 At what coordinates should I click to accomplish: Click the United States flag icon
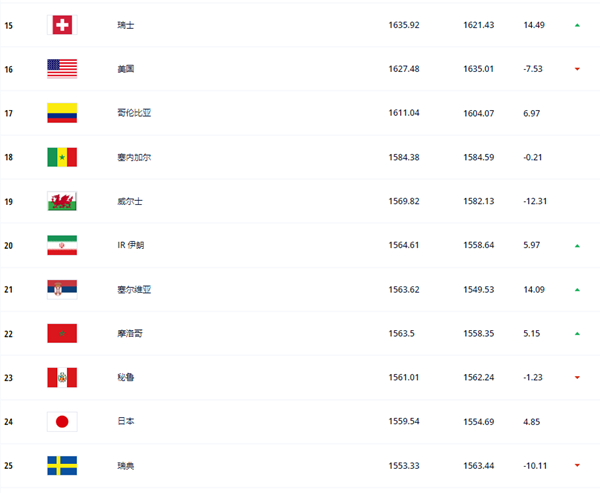(x=62, y=69)
